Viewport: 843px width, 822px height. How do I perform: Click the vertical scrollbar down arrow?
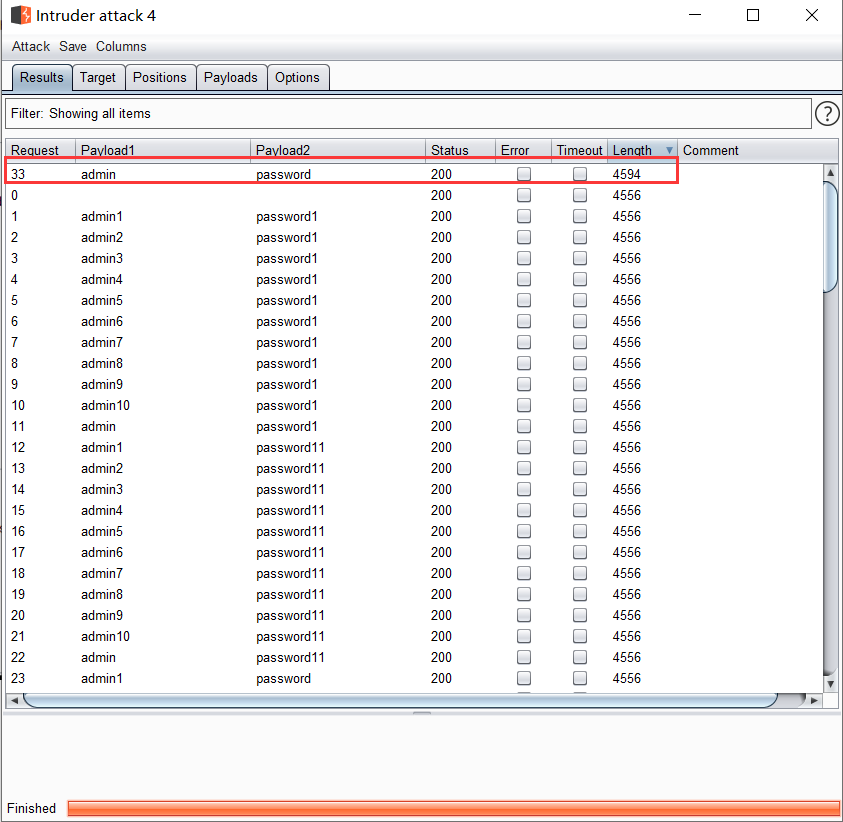click(x=830, y=684)
